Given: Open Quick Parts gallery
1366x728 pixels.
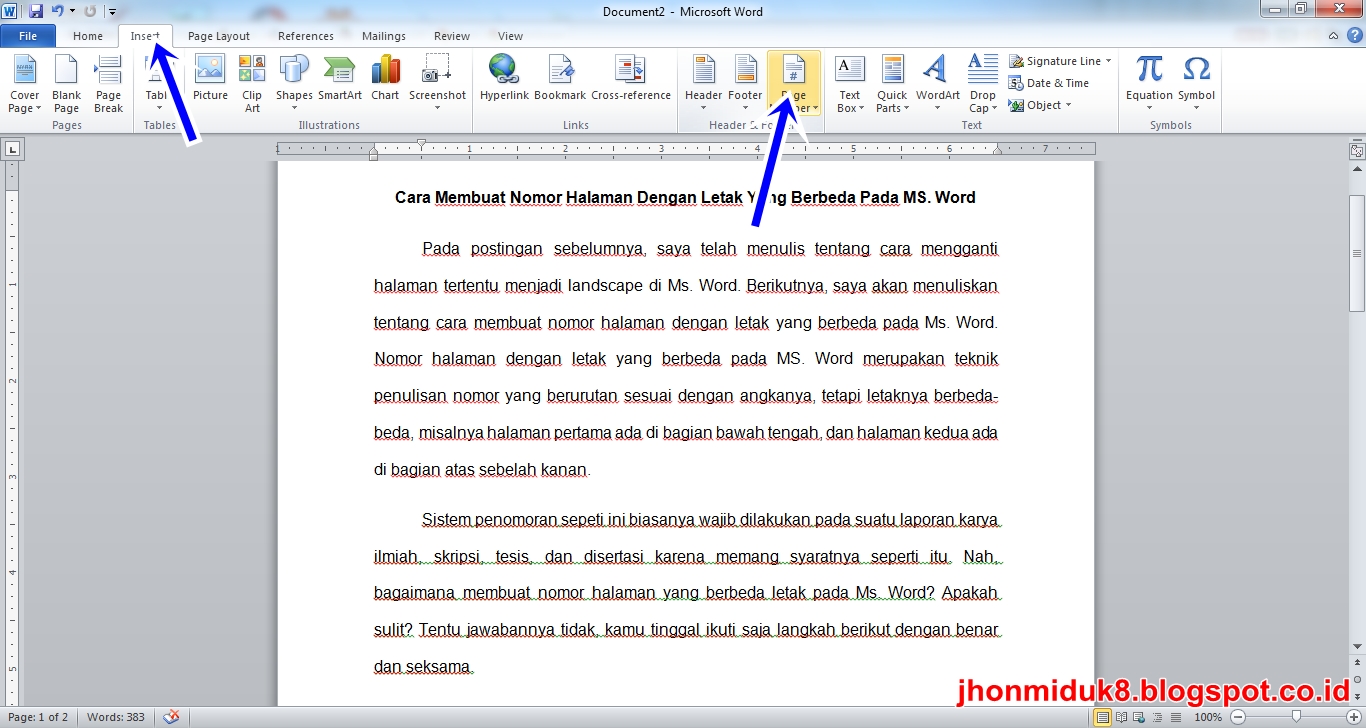Looking at the screenshot, I should pyautogui.click(x=892, y=84).
